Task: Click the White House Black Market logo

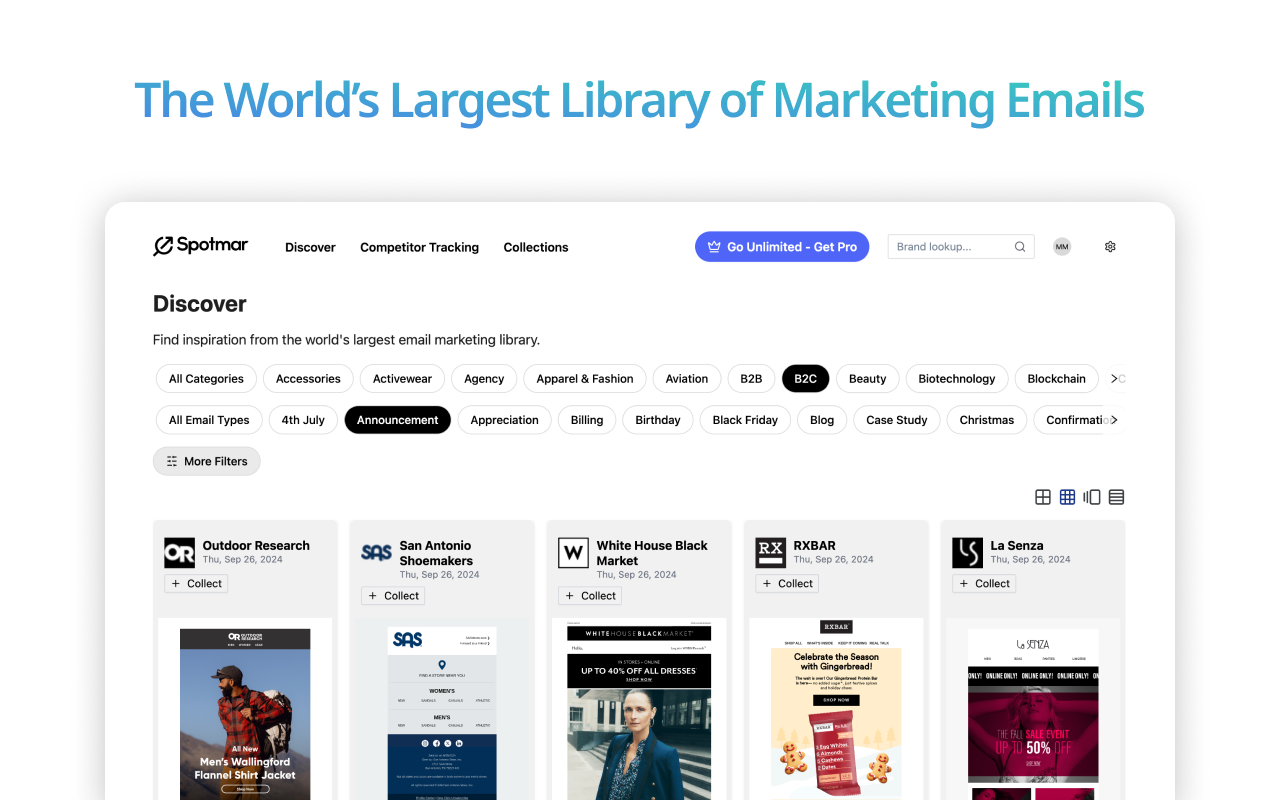Action: 574,553
